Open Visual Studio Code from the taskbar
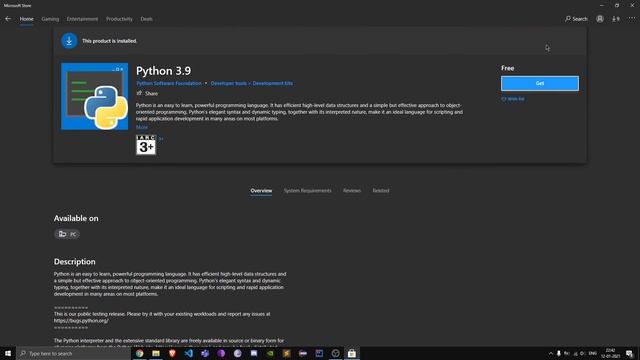Viewport: 640px width, 360px height. [189, 353]
